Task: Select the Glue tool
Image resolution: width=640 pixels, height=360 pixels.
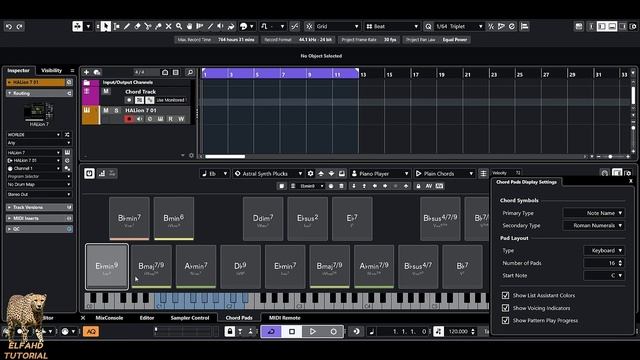Action: click(x=158, y=27)
